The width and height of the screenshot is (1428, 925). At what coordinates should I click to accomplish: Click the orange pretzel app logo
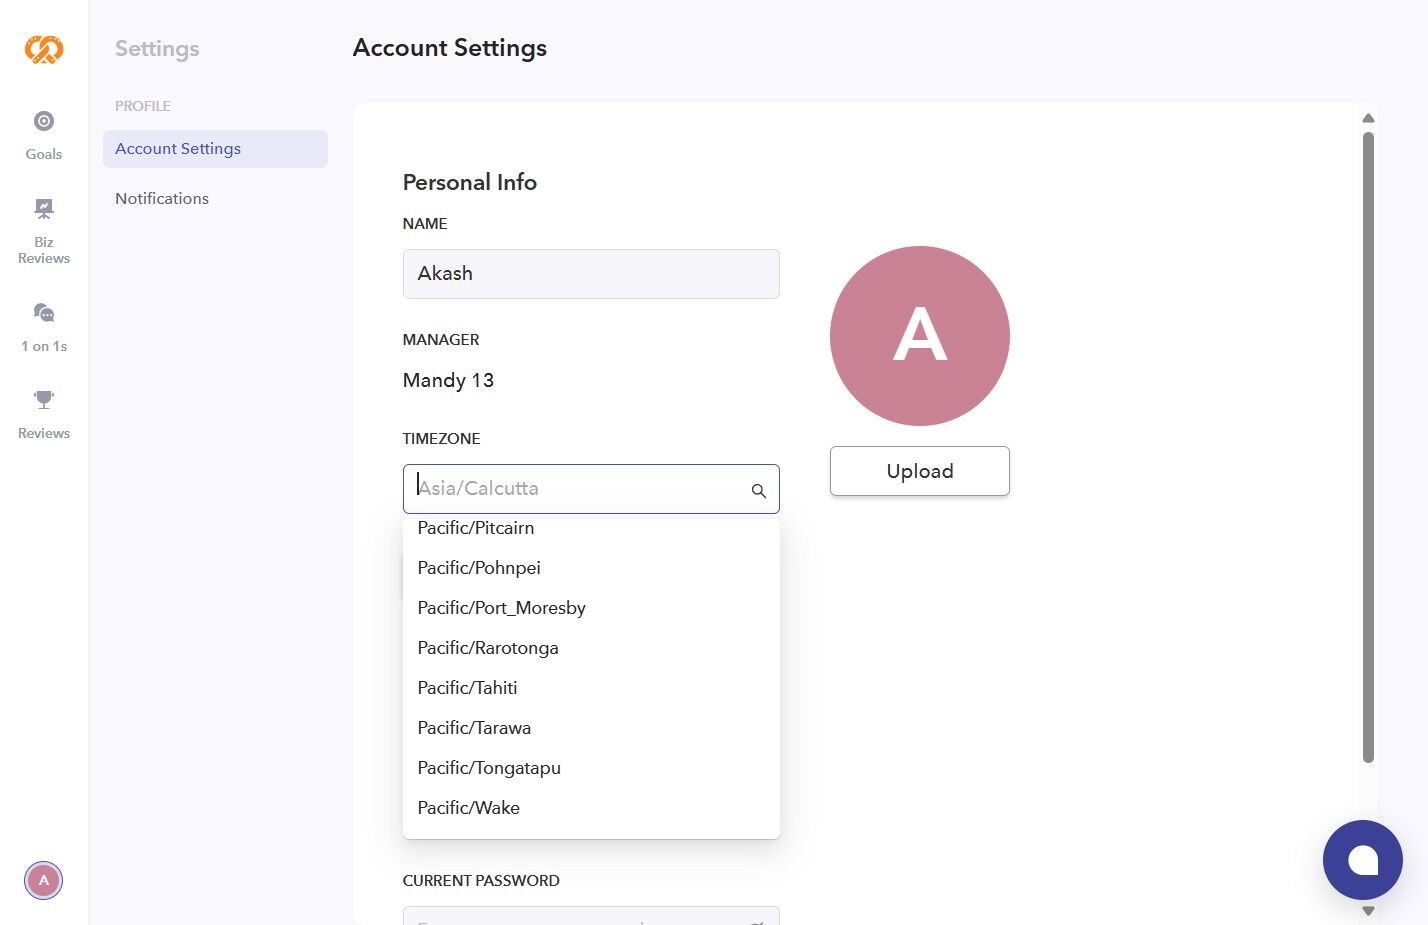tap(44, 49)
